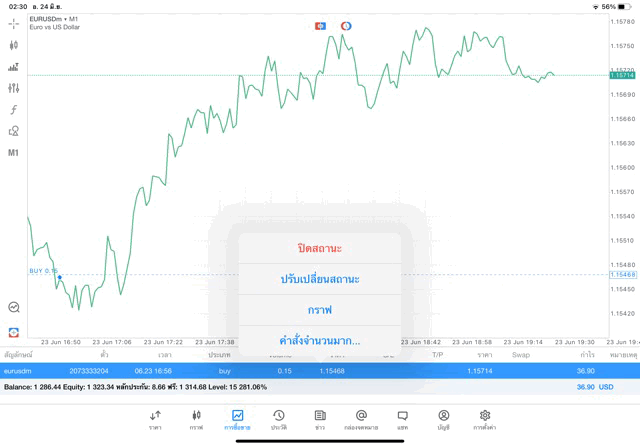
Task: Sort positions by กำไร profit column
Action: point(587,355)
